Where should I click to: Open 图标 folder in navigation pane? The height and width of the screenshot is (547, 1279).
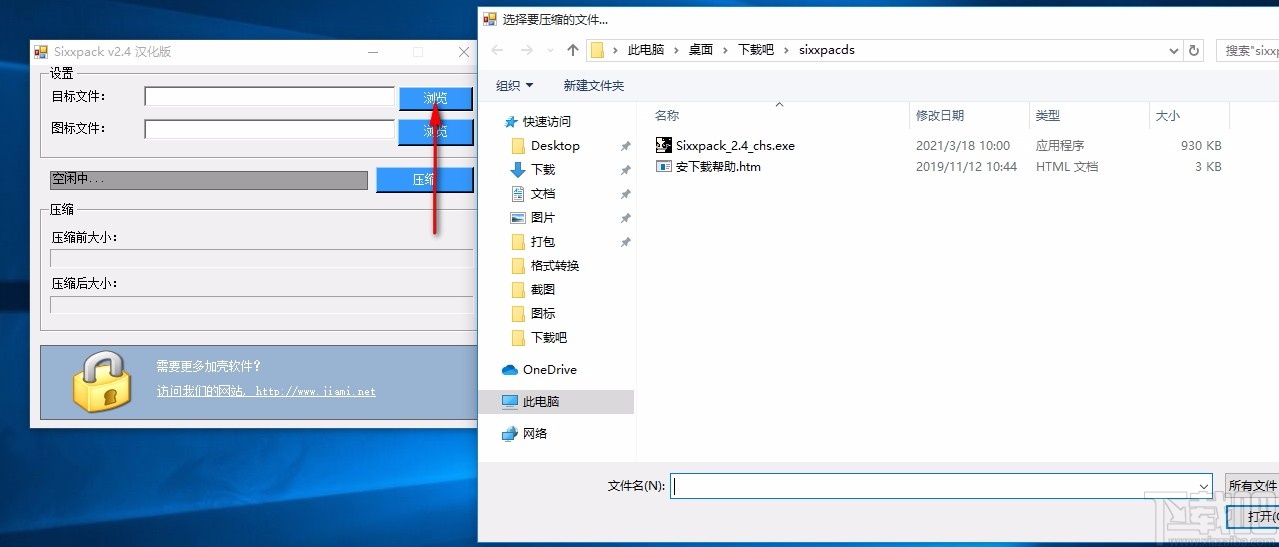click(543, 313)
